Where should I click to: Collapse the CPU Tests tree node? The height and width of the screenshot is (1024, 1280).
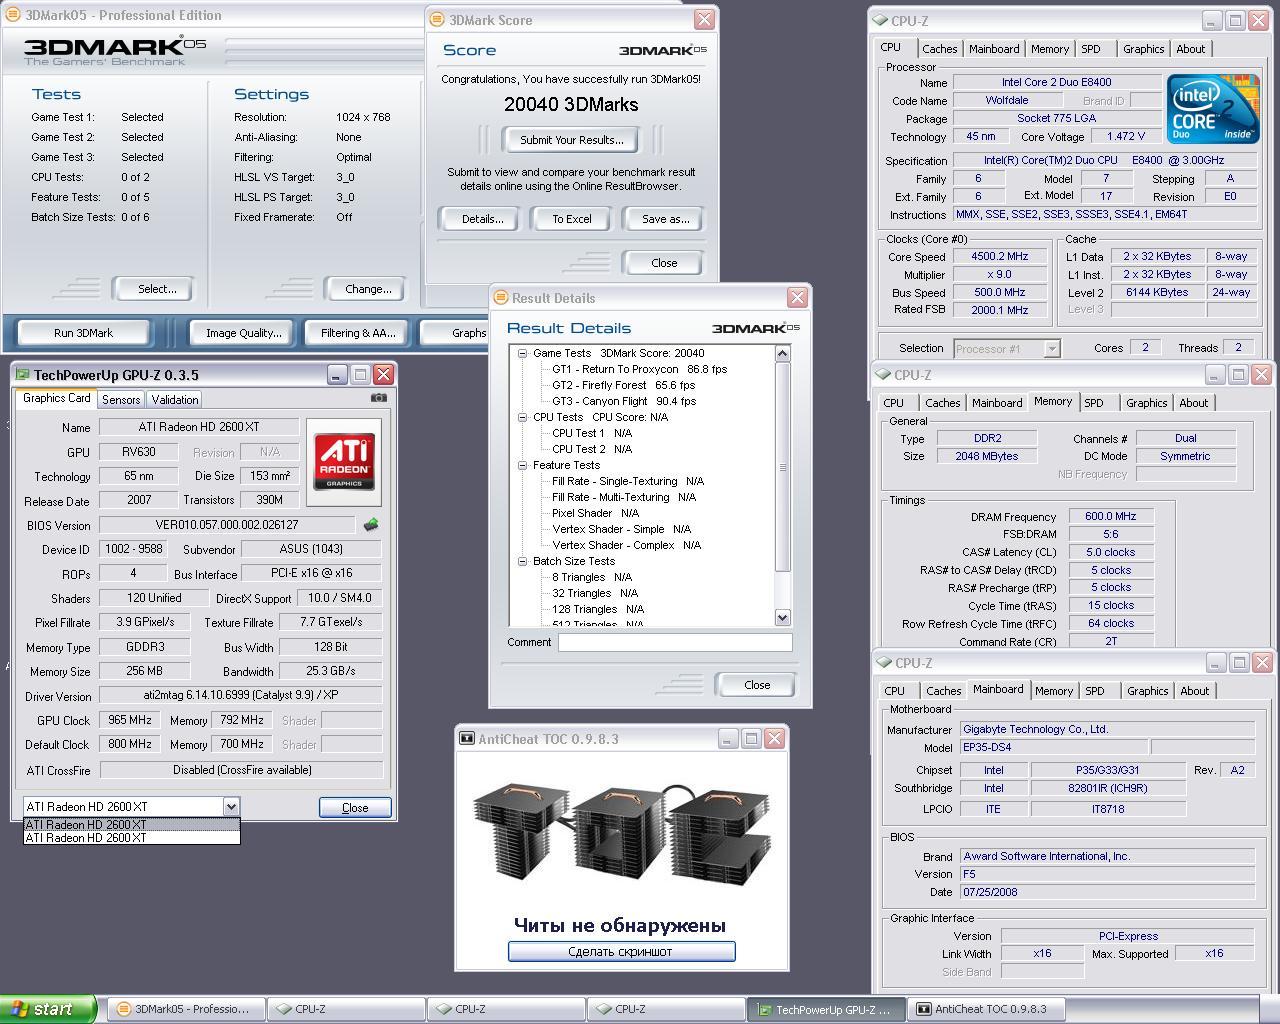point(522,417)
